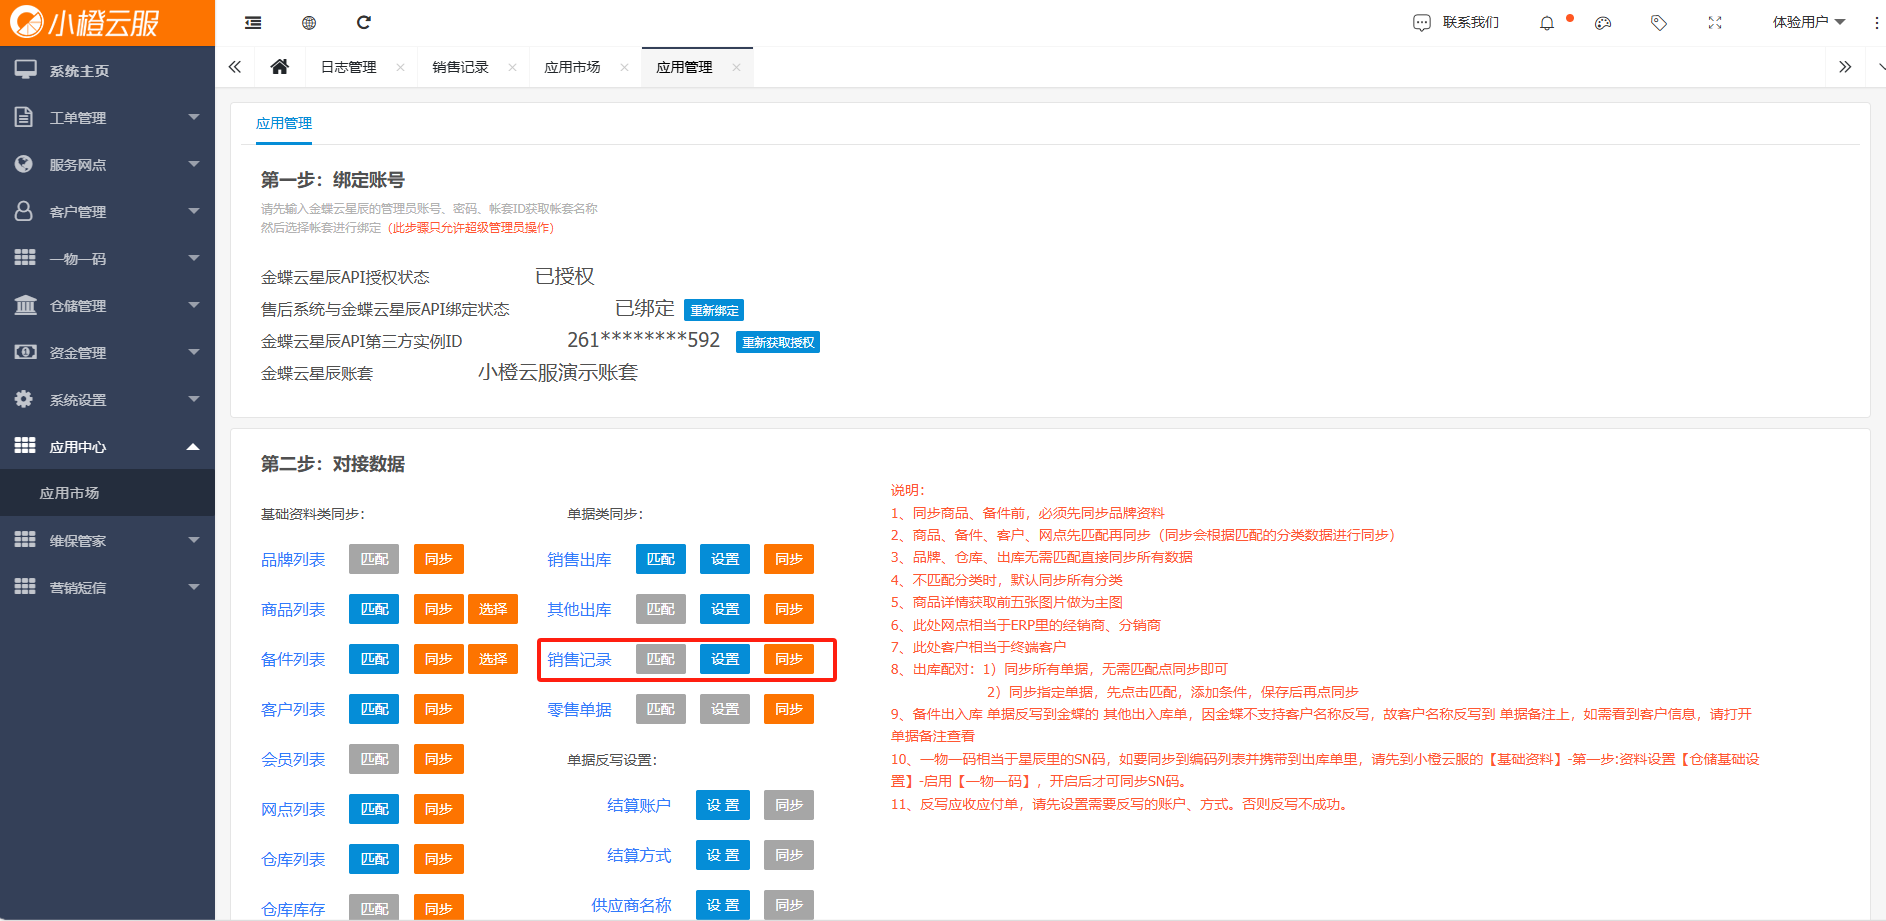Click 设置 for 销售记录
1886x921 pixels.
725,659
